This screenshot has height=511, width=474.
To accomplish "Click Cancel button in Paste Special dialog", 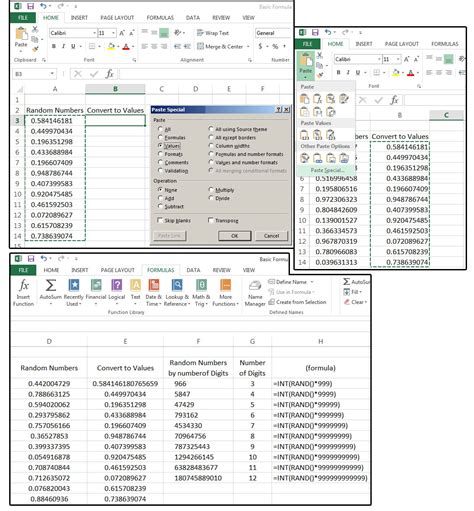I will pyautogui.click(x=271, y=236).
